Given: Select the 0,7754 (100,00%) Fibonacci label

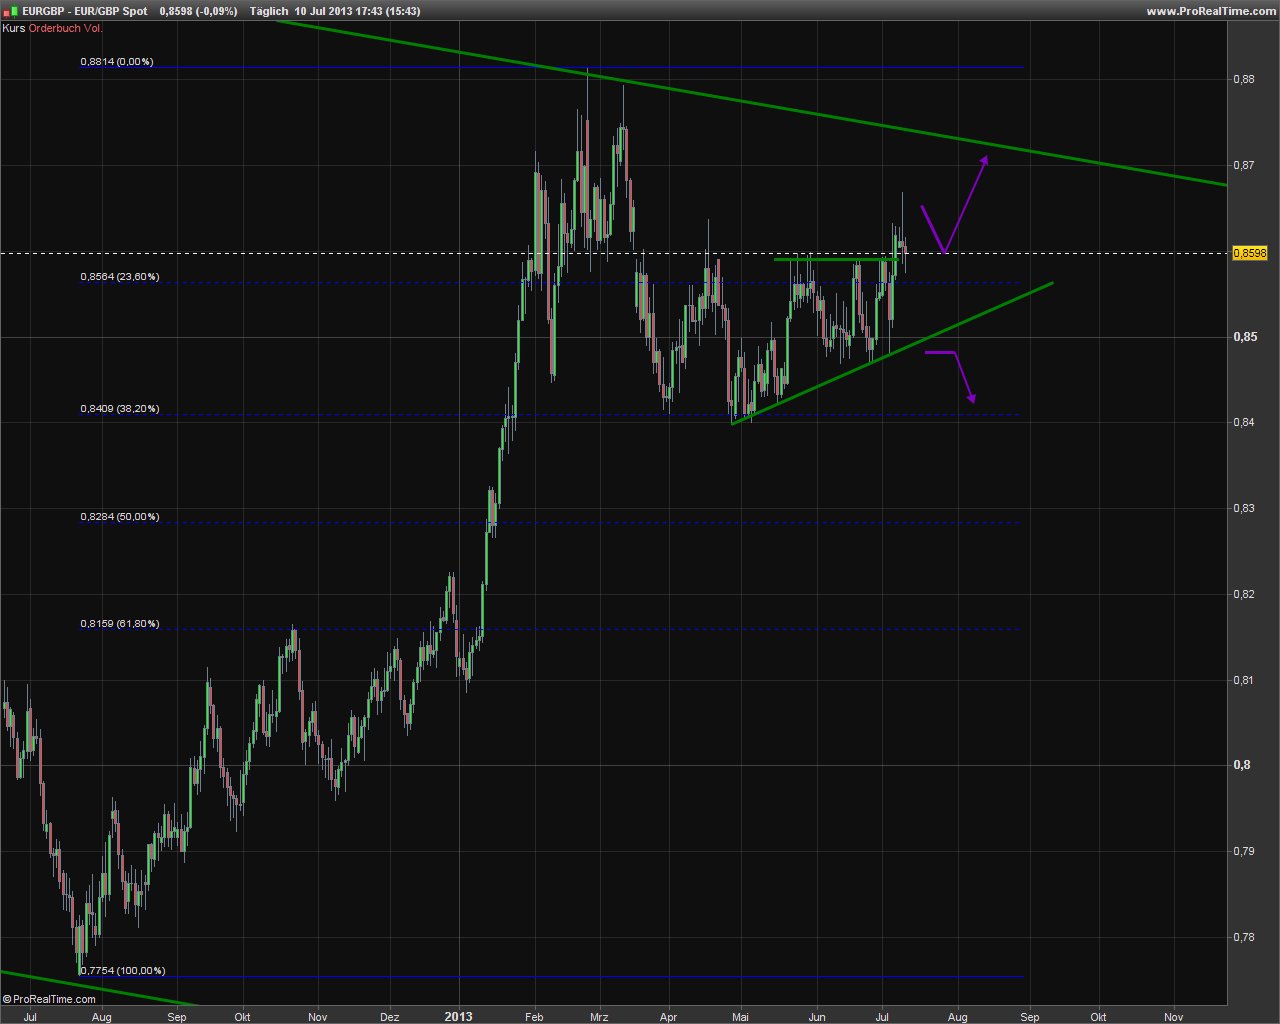Looking at the screenshot, I should click(x=123, y=970).
